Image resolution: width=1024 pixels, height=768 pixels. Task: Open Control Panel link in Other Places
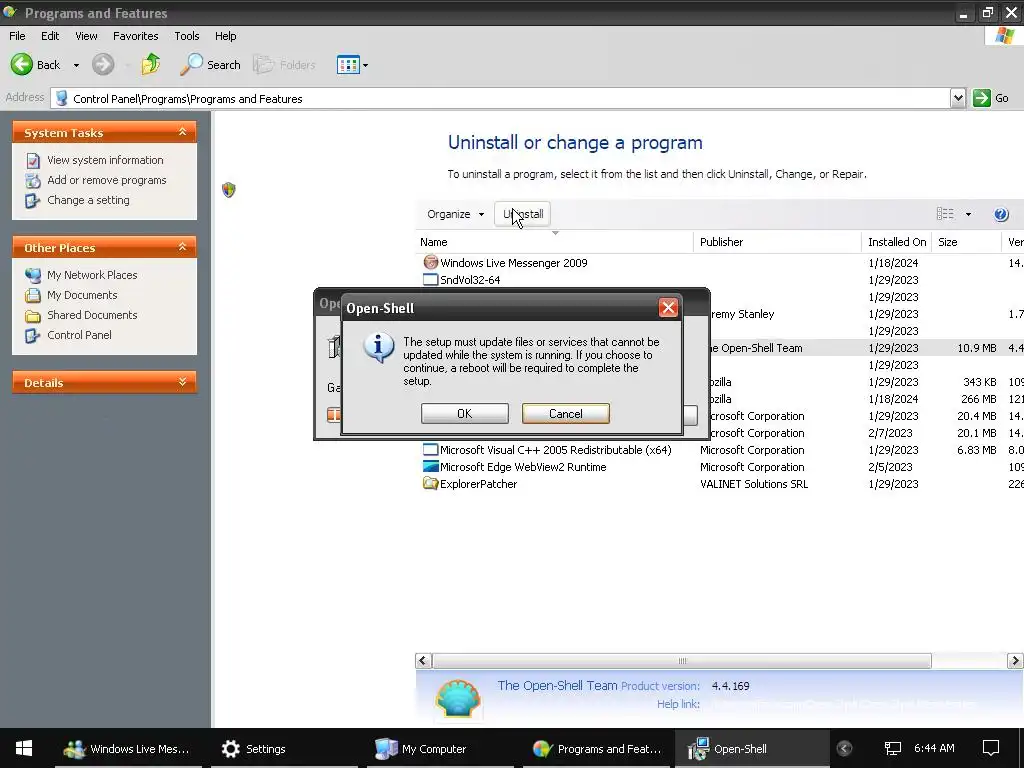[x=79, y=335]
